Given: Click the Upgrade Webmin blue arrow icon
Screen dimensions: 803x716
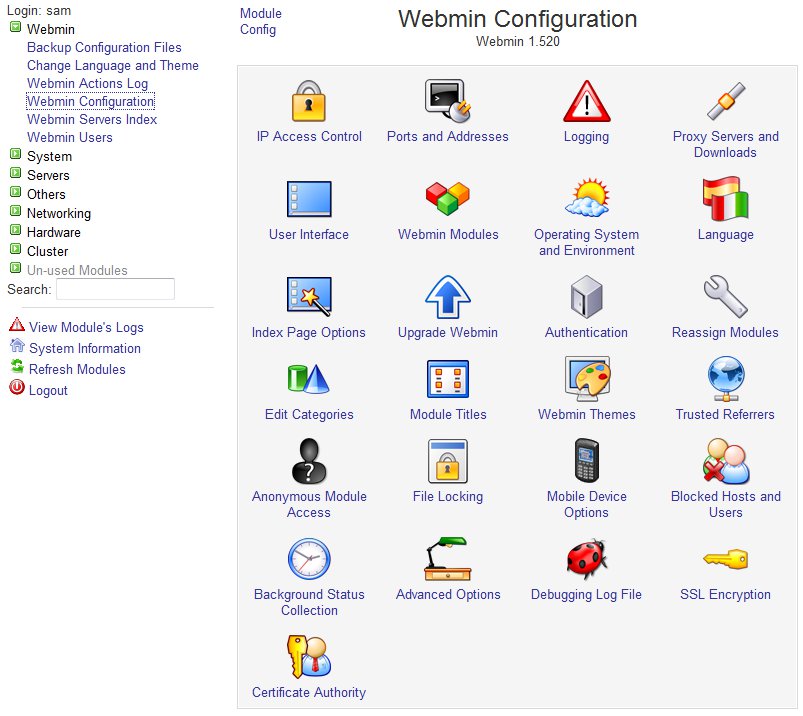Looking at the screenshot, I should pyautogui.click(x=448, y=297).
